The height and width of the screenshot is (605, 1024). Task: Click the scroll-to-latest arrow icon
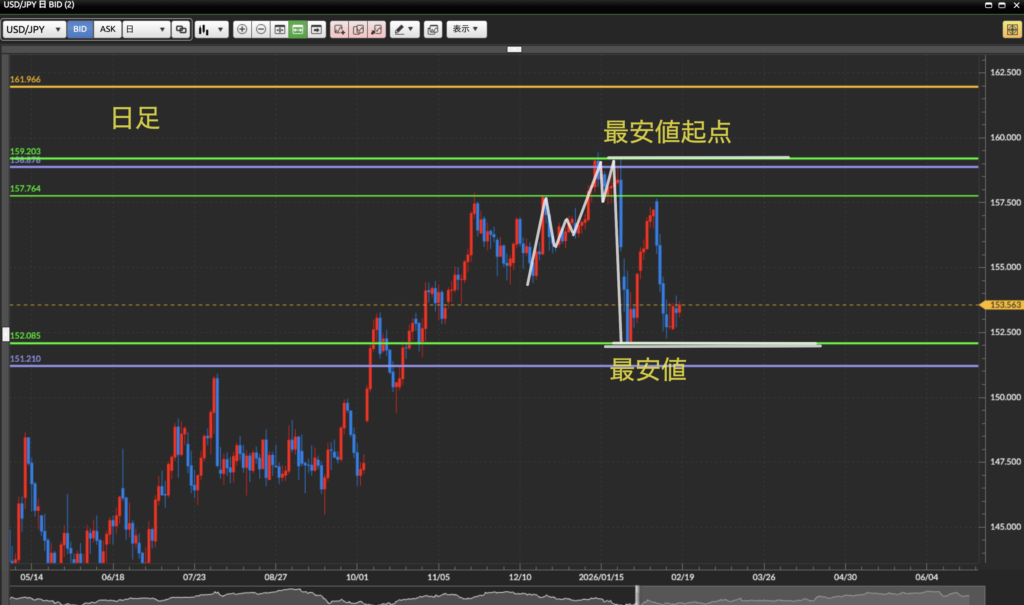[x=317, y=30]
